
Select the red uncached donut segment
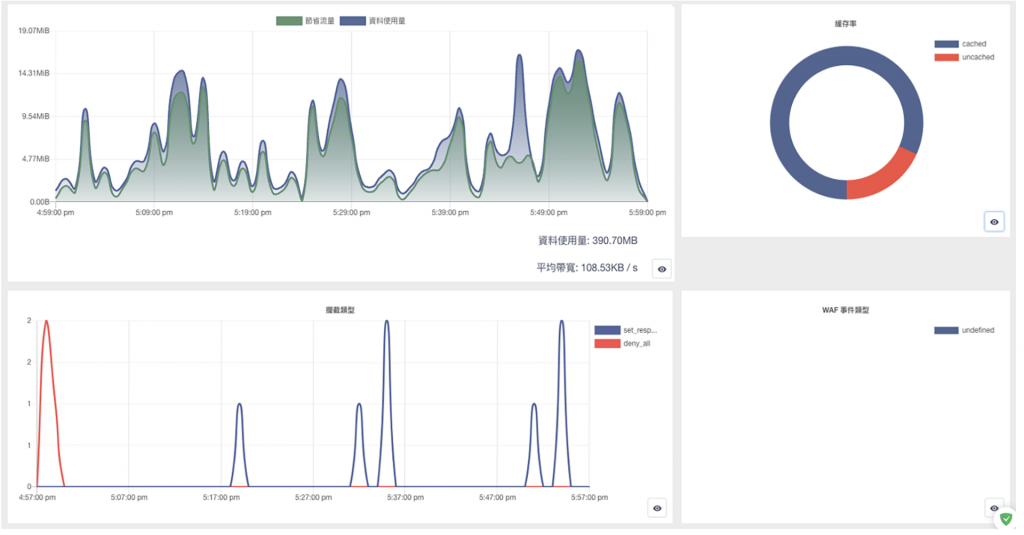pos(887,177)
